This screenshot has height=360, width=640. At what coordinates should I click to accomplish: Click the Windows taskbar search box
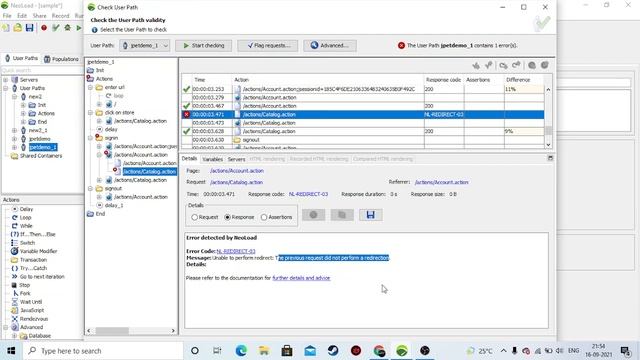tap(104, 351)
